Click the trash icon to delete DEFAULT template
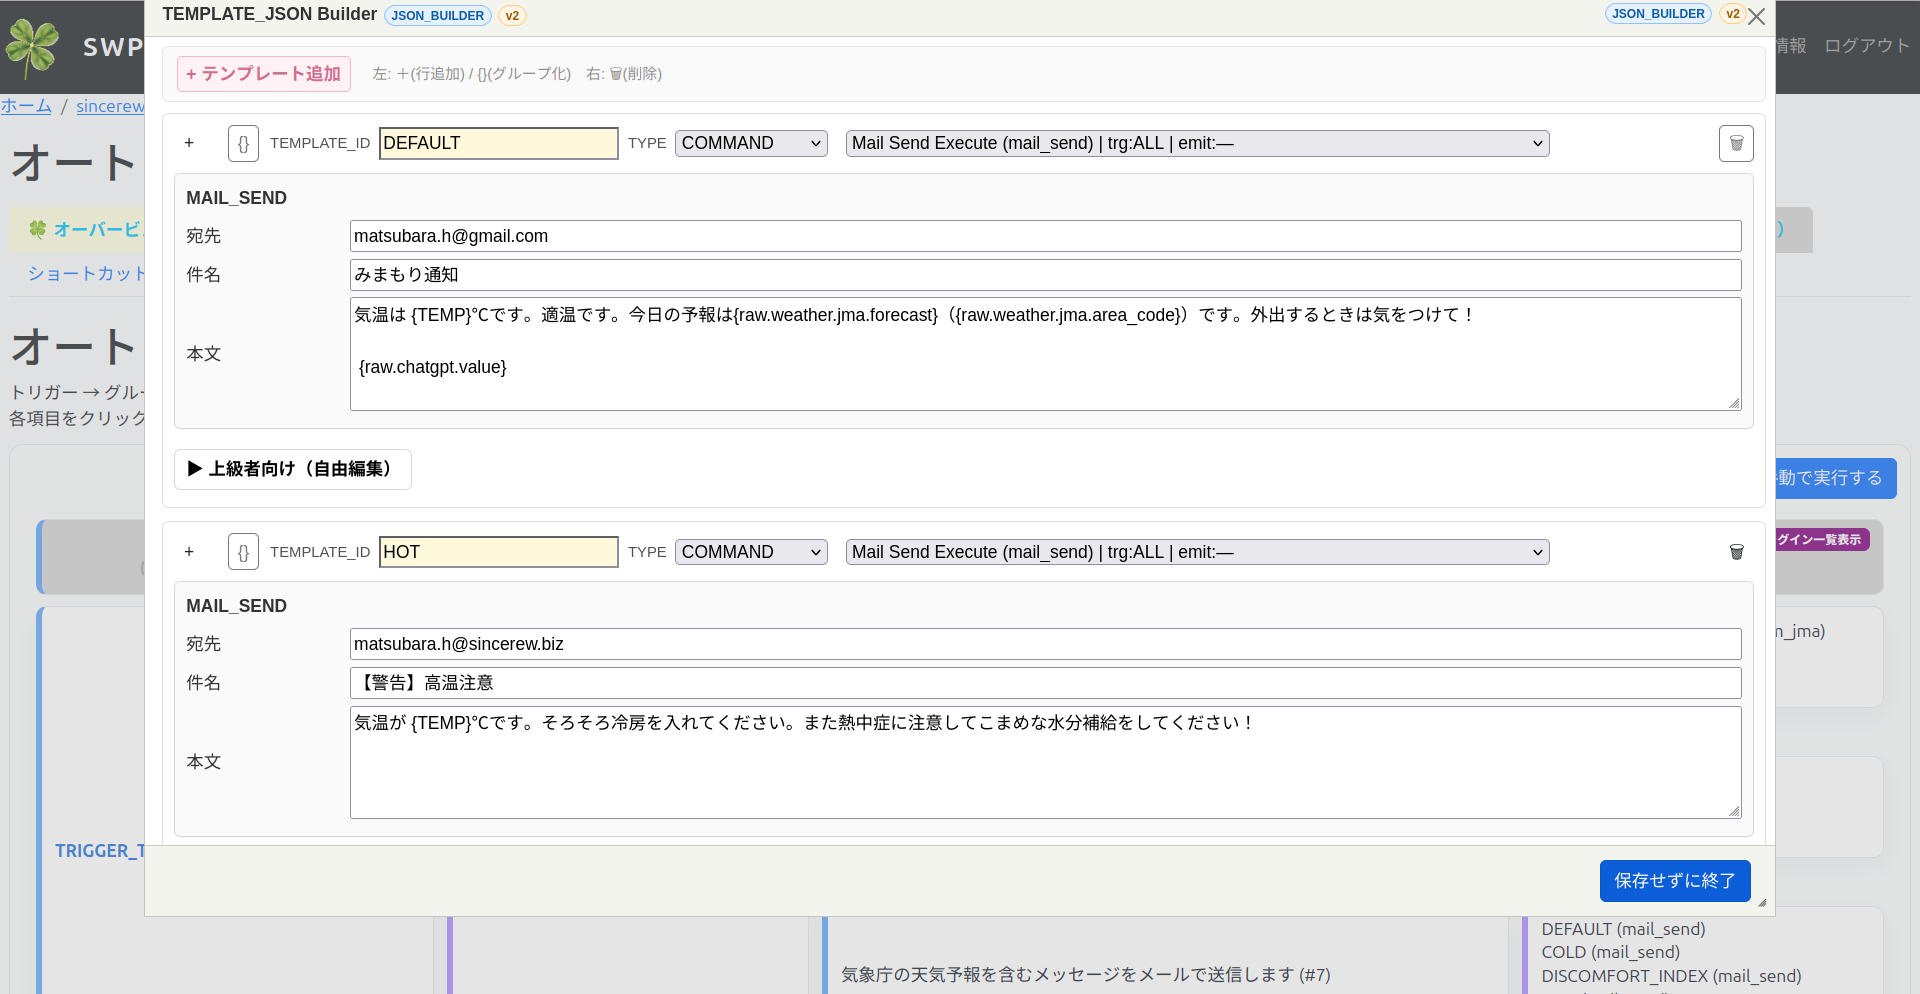The width and height of the screenshot is (1920, 994). coord(1736,143)
